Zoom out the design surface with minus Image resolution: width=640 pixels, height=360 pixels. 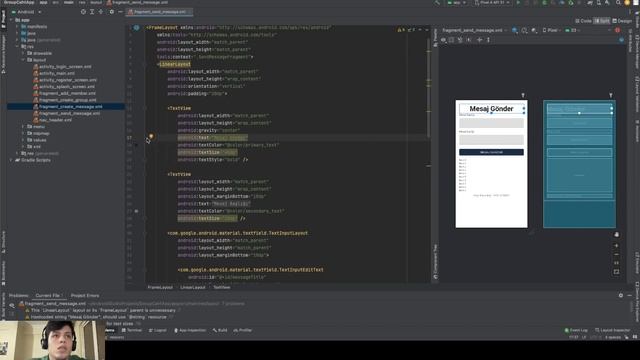point(616,254)
